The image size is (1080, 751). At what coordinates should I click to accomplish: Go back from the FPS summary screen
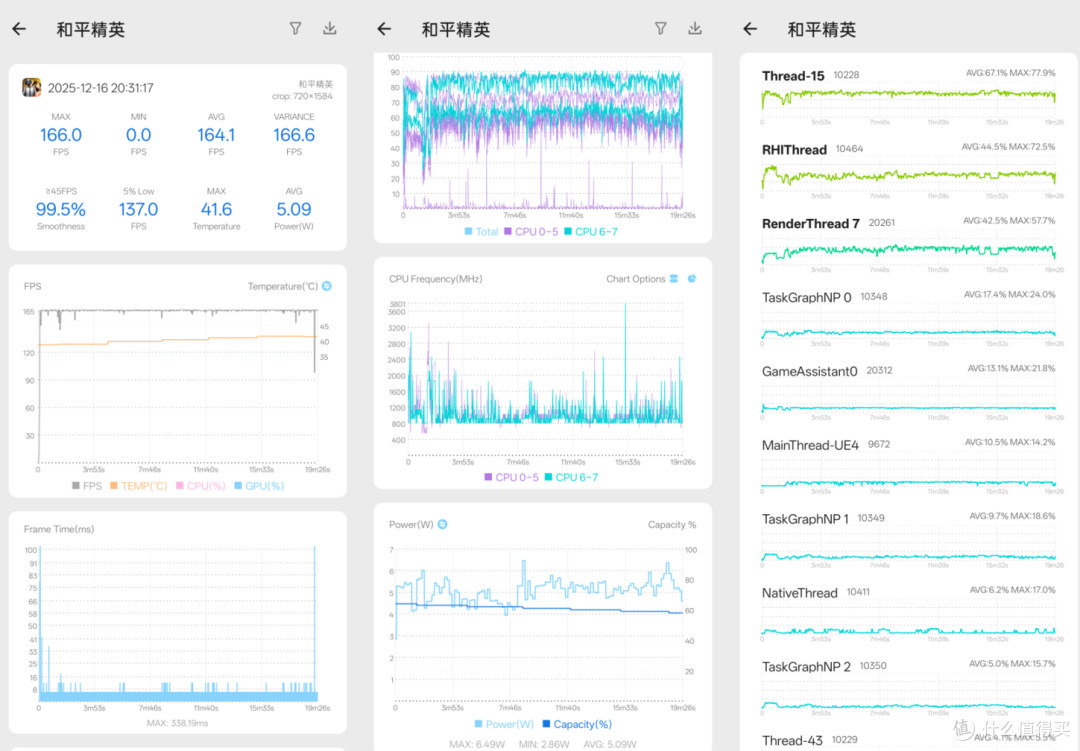point(19,29)
